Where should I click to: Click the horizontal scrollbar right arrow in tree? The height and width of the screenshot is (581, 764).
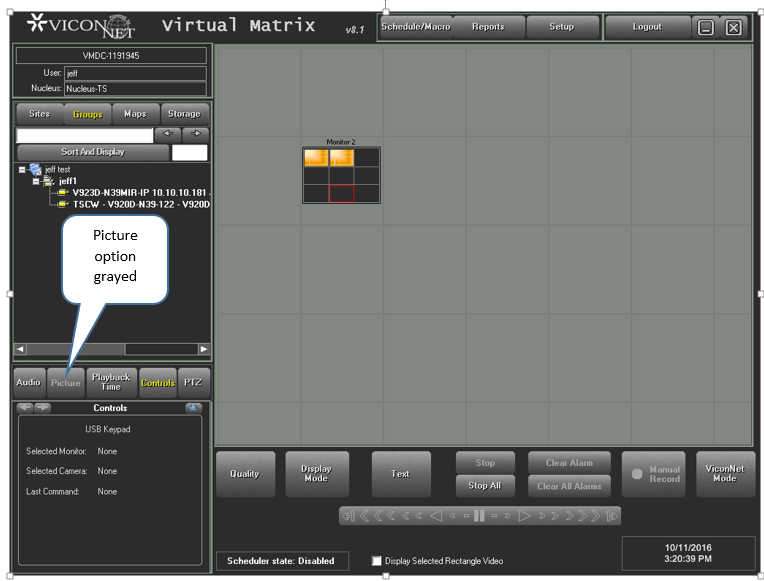[204, 349]
